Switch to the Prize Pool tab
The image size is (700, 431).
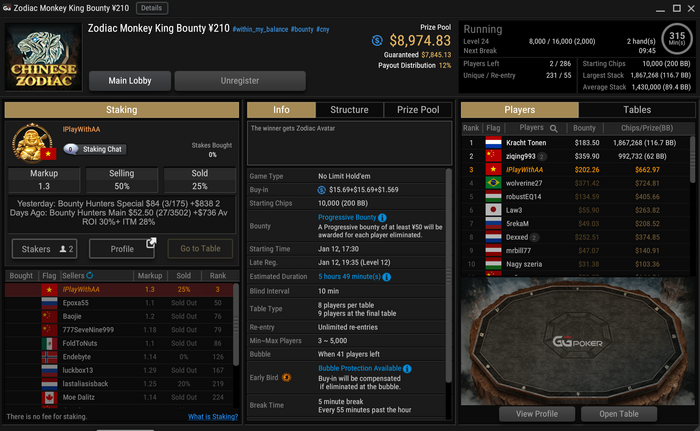418,110
